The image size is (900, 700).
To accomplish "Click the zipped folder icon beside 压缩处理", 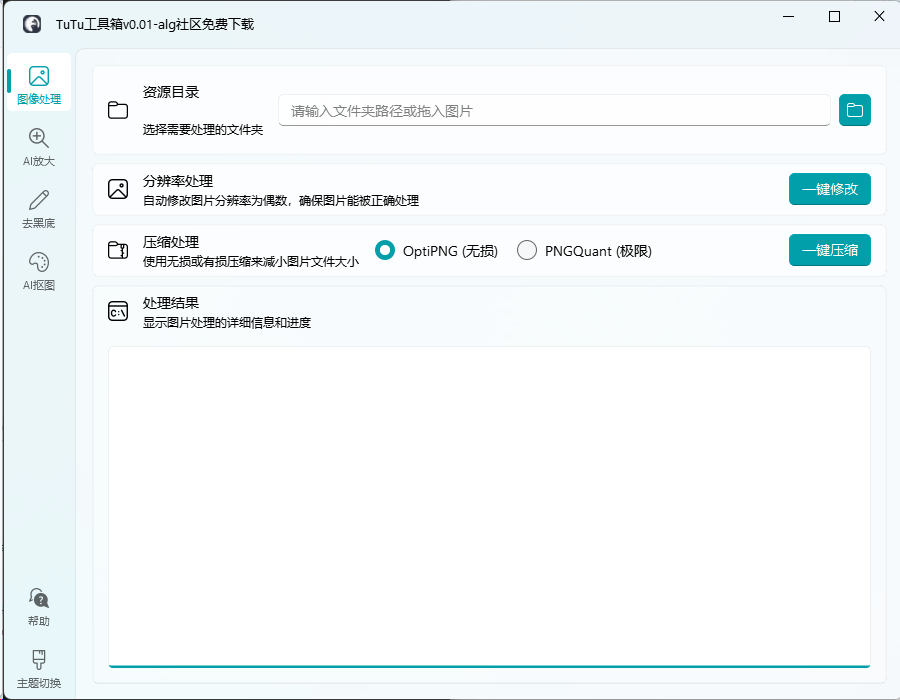I will tap(118, 250).
